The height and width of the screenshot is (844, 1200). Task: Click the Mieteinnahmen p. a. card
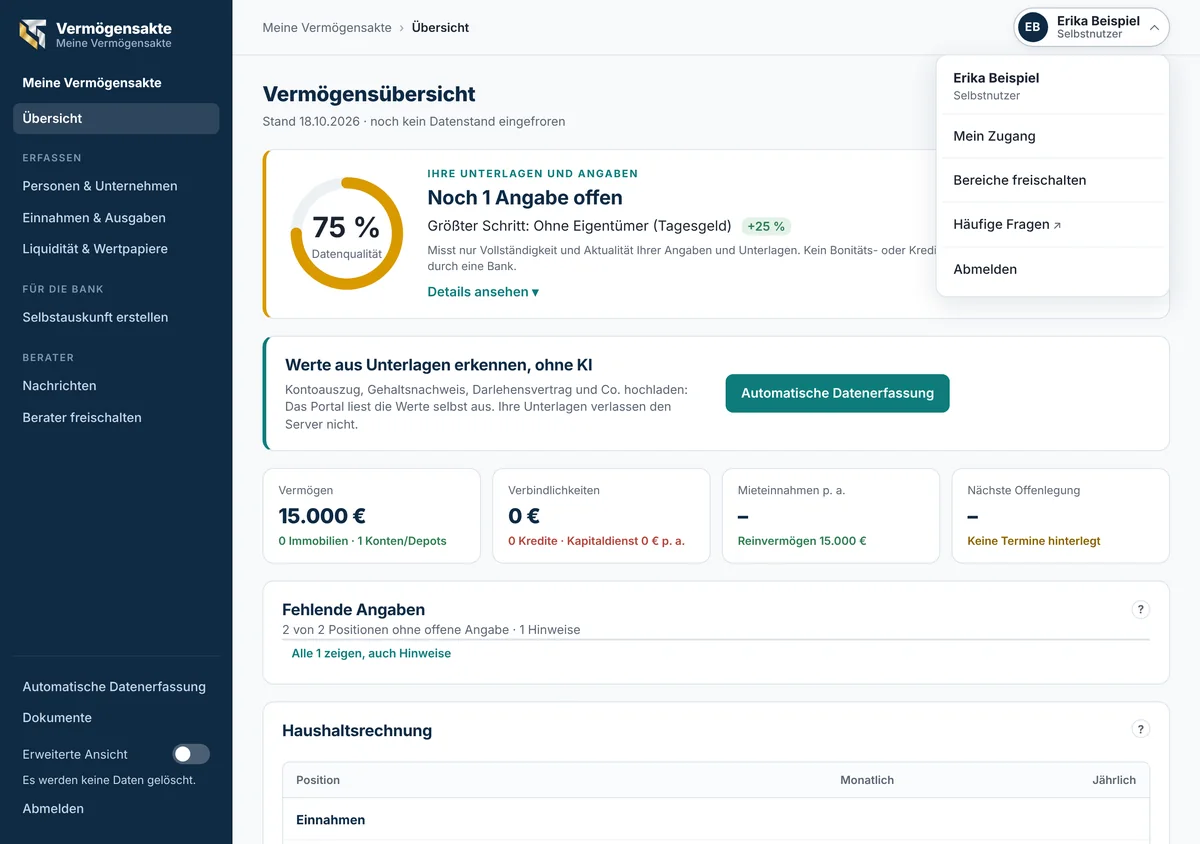coord(831,516)
